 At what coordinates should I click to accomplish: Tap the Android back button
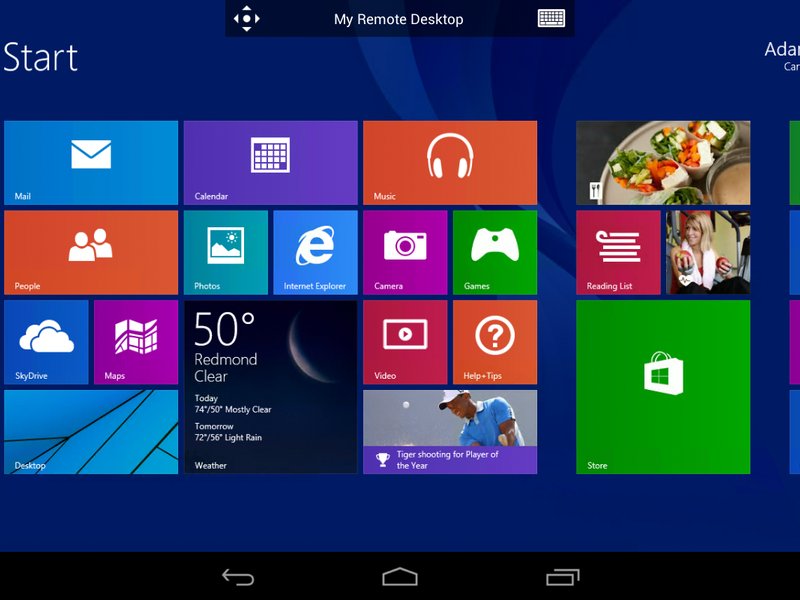tap(238, 577)
